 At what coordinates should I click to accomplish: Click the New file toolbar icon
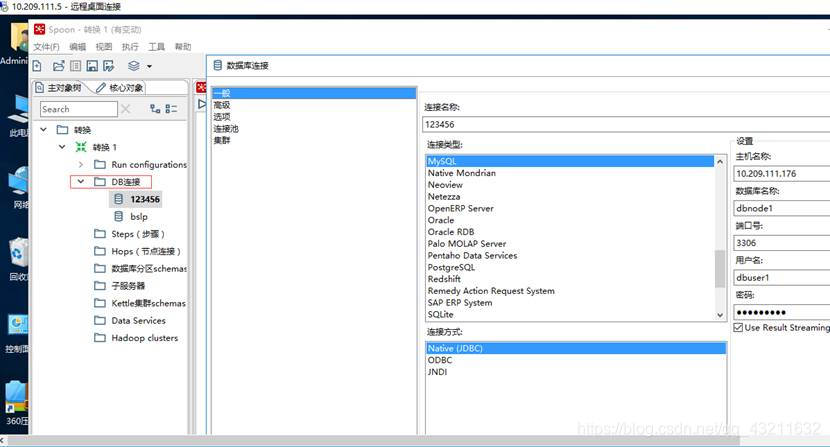(37, 66)
